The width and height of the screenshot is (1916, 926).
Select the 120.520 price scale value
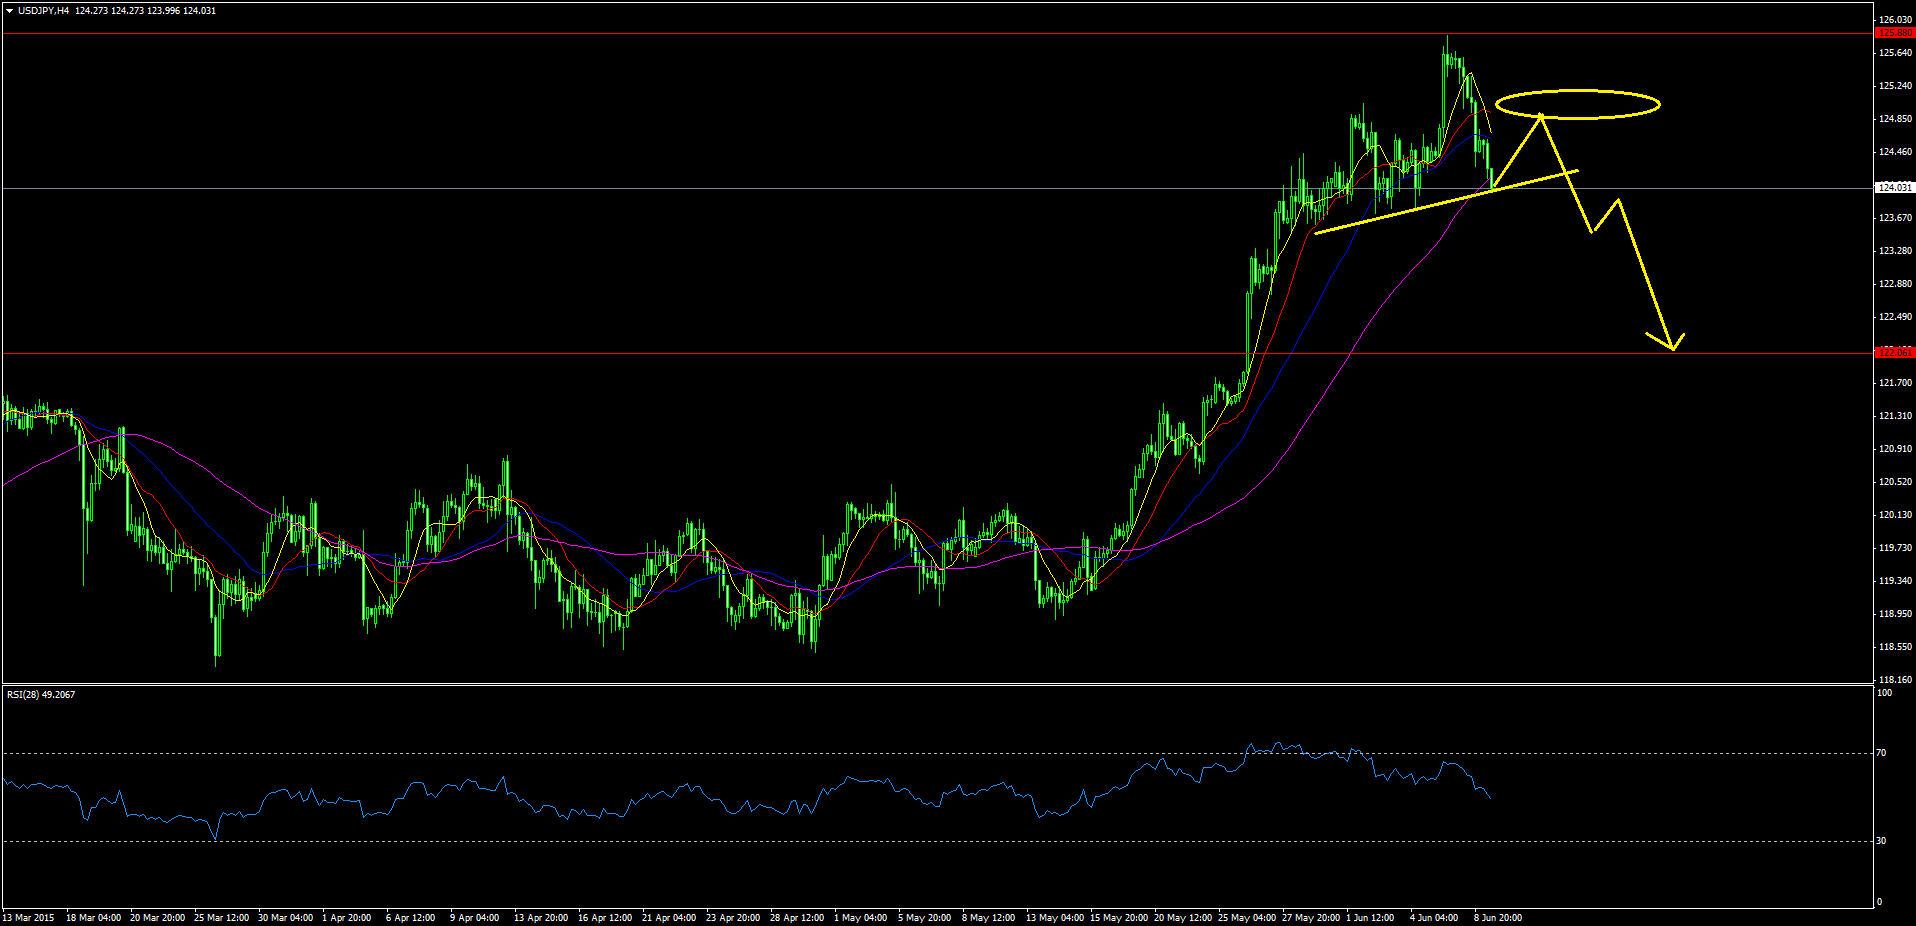(1896, 482)
